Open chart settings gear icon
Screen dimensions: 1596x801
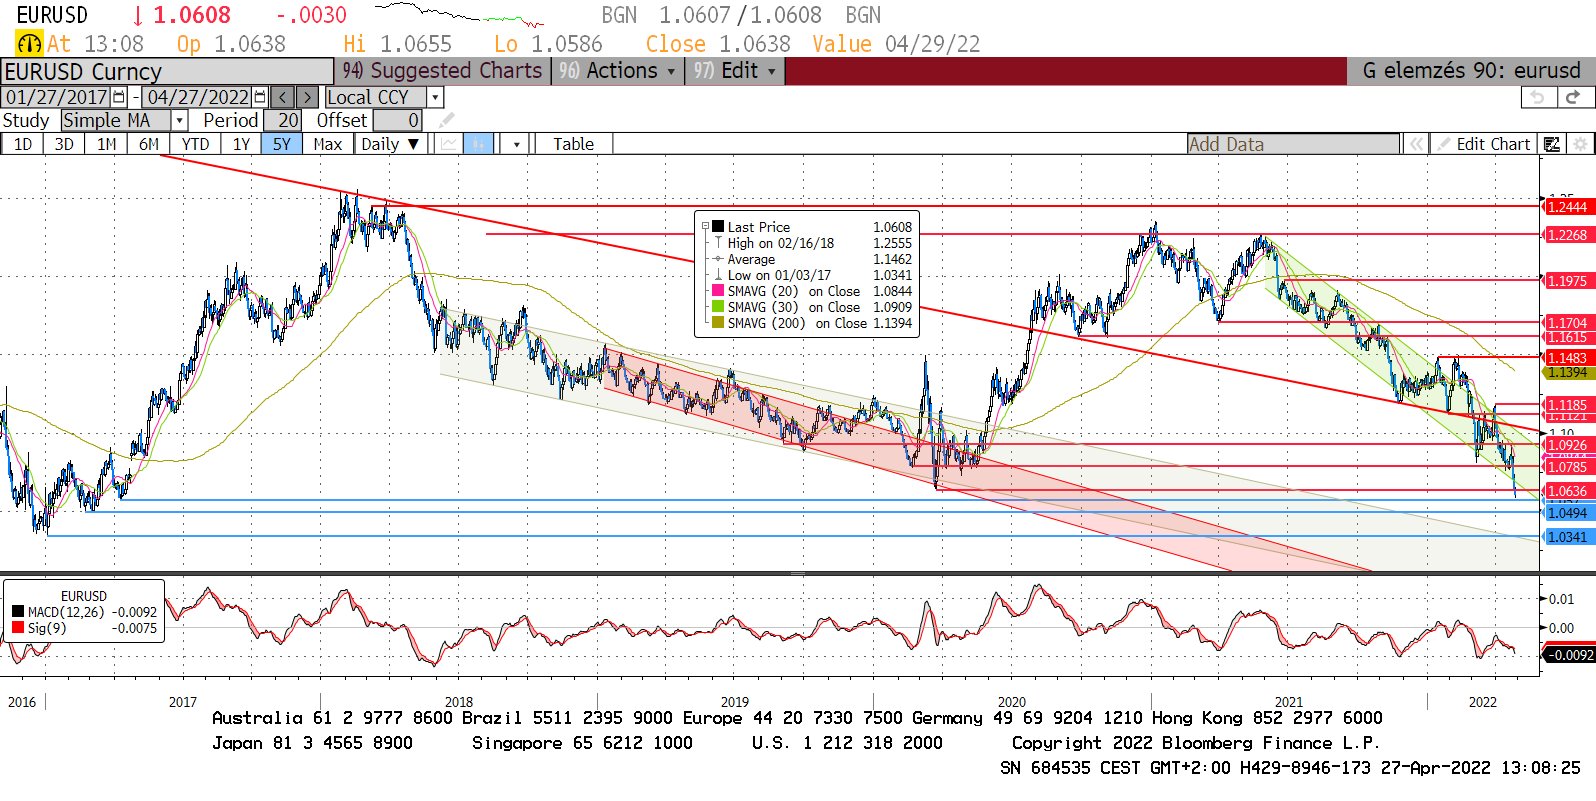click(1580, 144)
